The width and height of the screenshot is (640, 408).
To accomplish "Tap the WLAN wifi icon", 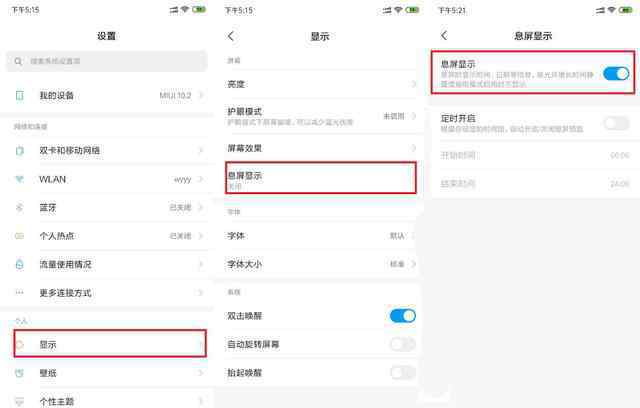I will point(19,179).
